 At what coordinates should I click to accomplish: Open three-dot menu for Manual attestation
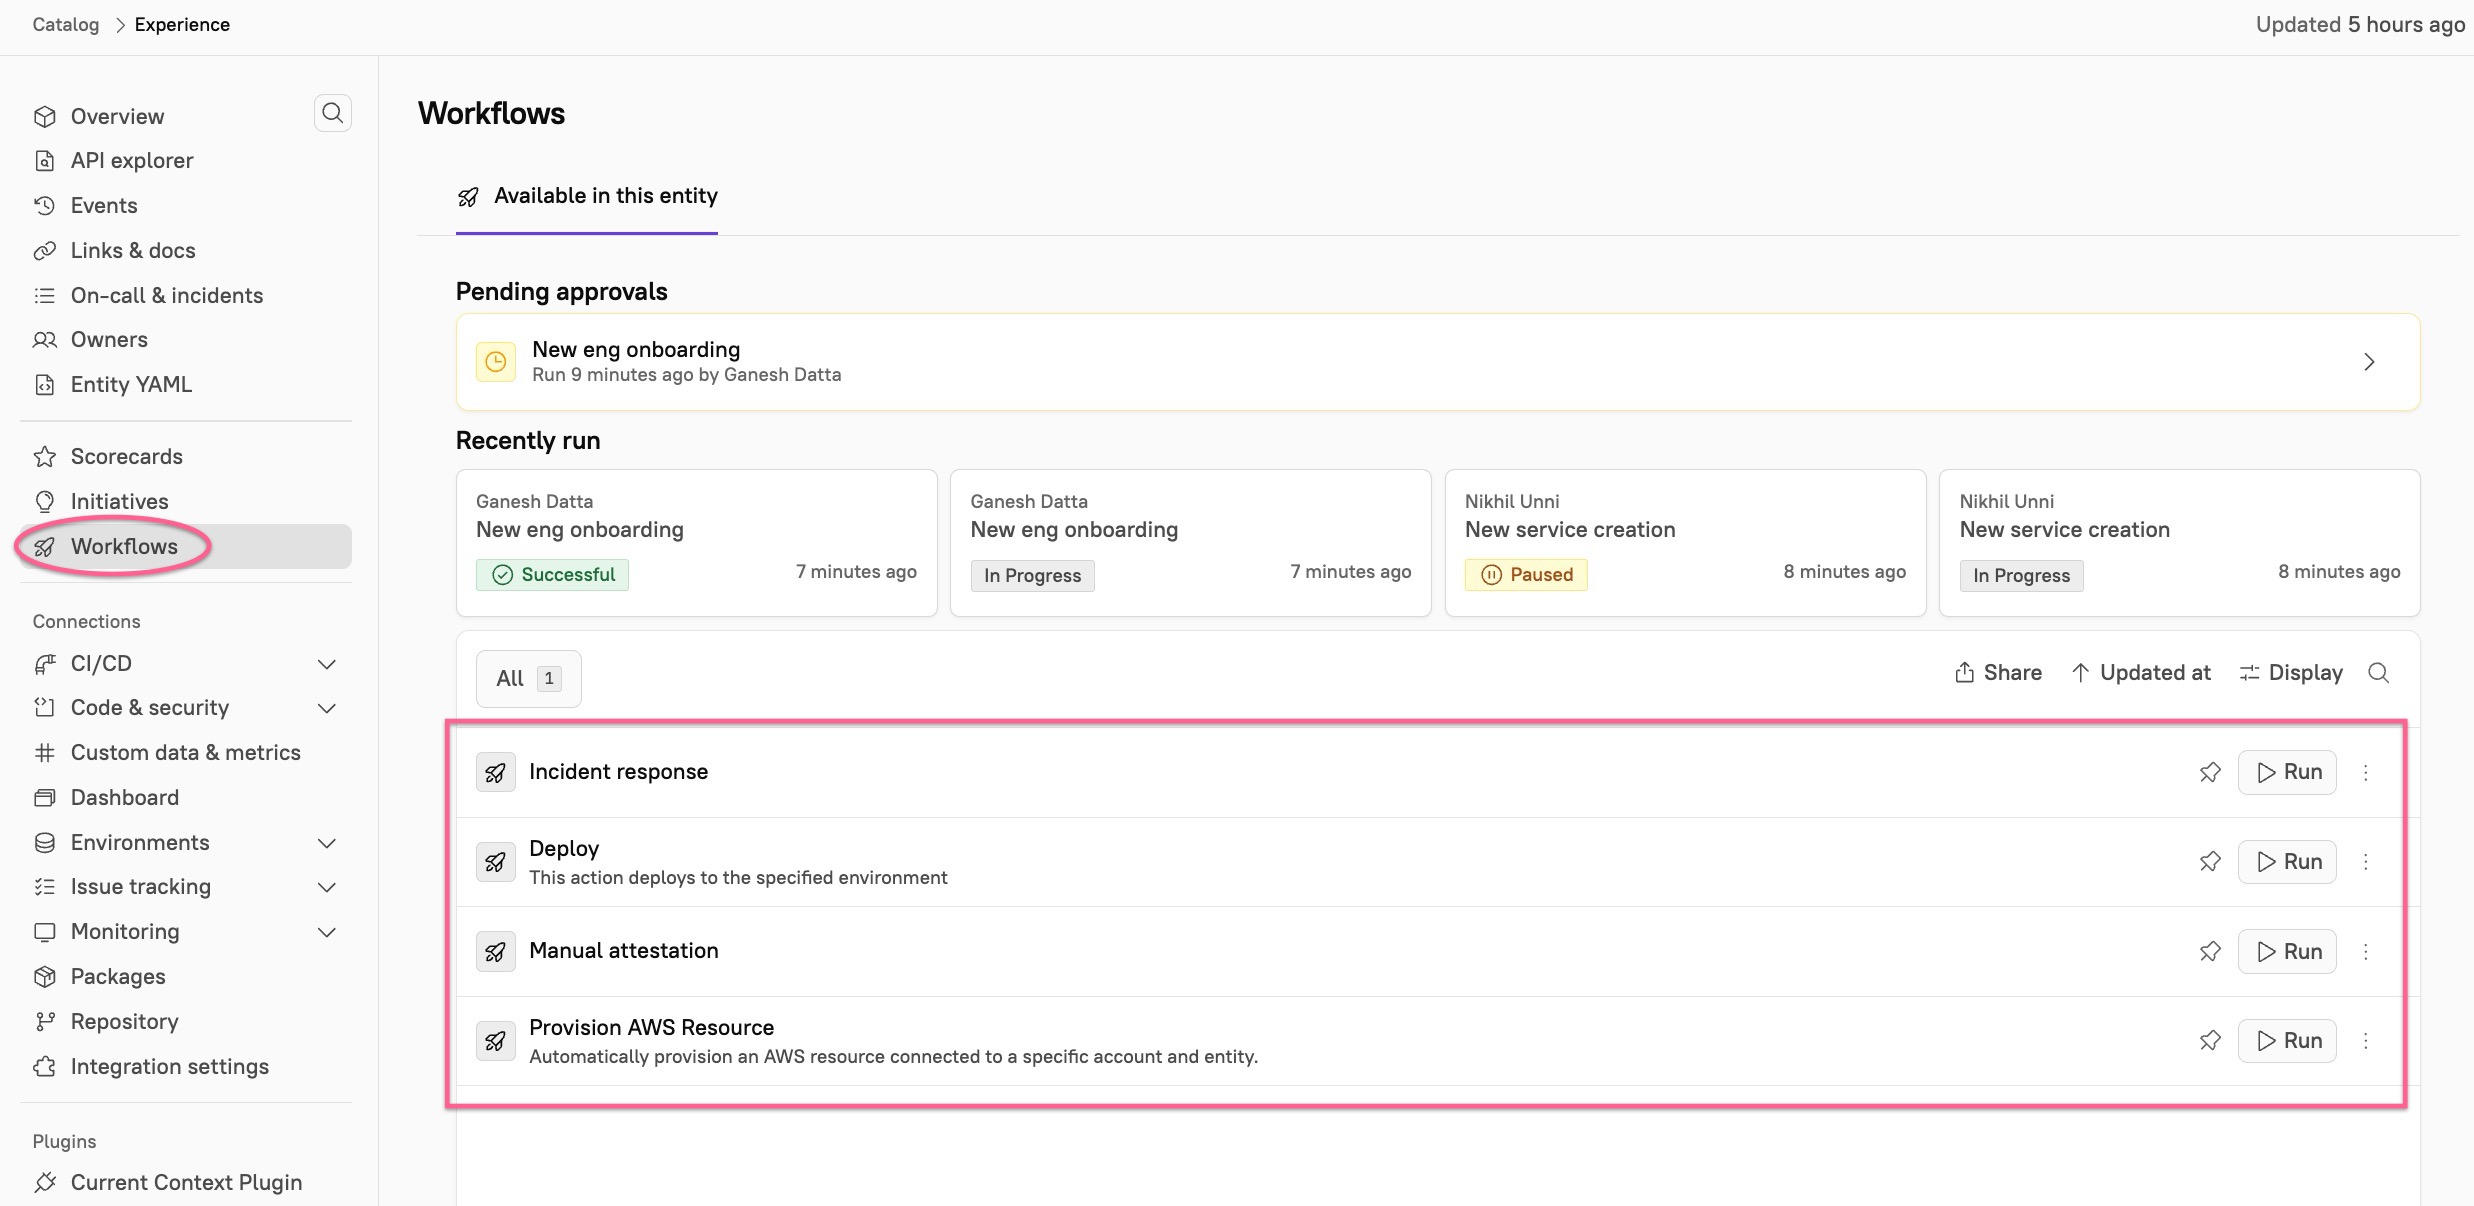[2366, 951]
